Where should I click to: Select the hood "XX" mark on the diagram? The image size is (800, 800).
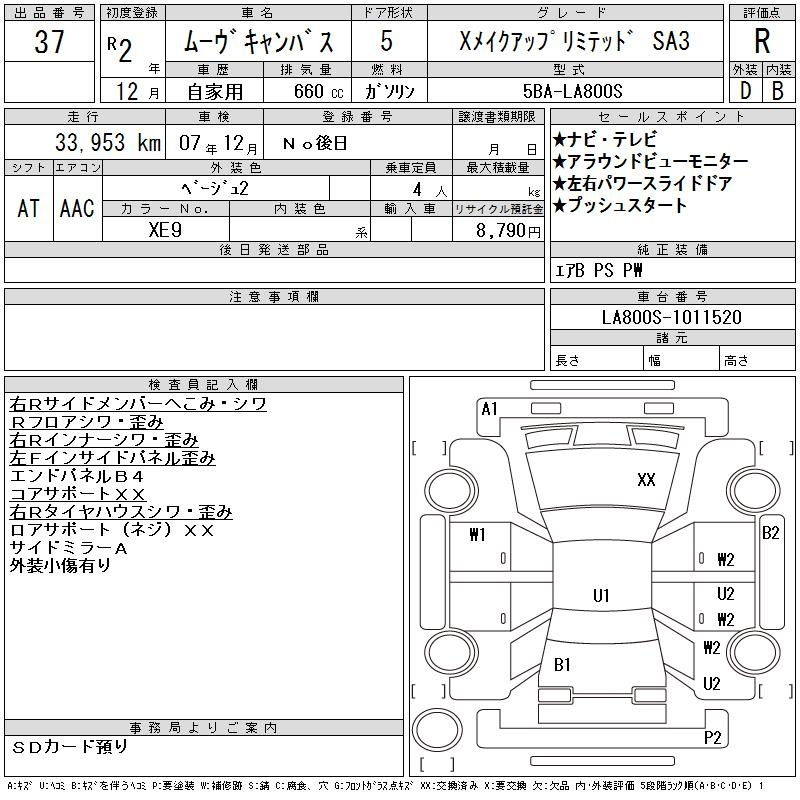tap(646, 480)
